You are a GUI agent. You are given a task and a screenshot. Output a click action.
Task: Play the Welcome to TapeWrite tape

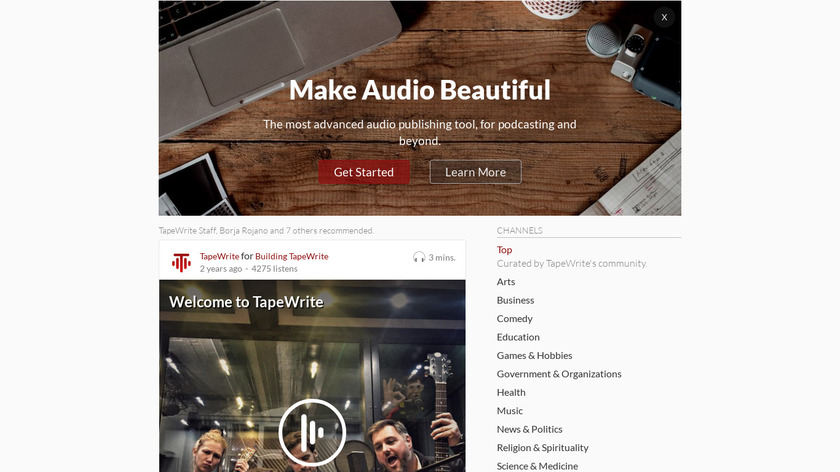point(312,432)
